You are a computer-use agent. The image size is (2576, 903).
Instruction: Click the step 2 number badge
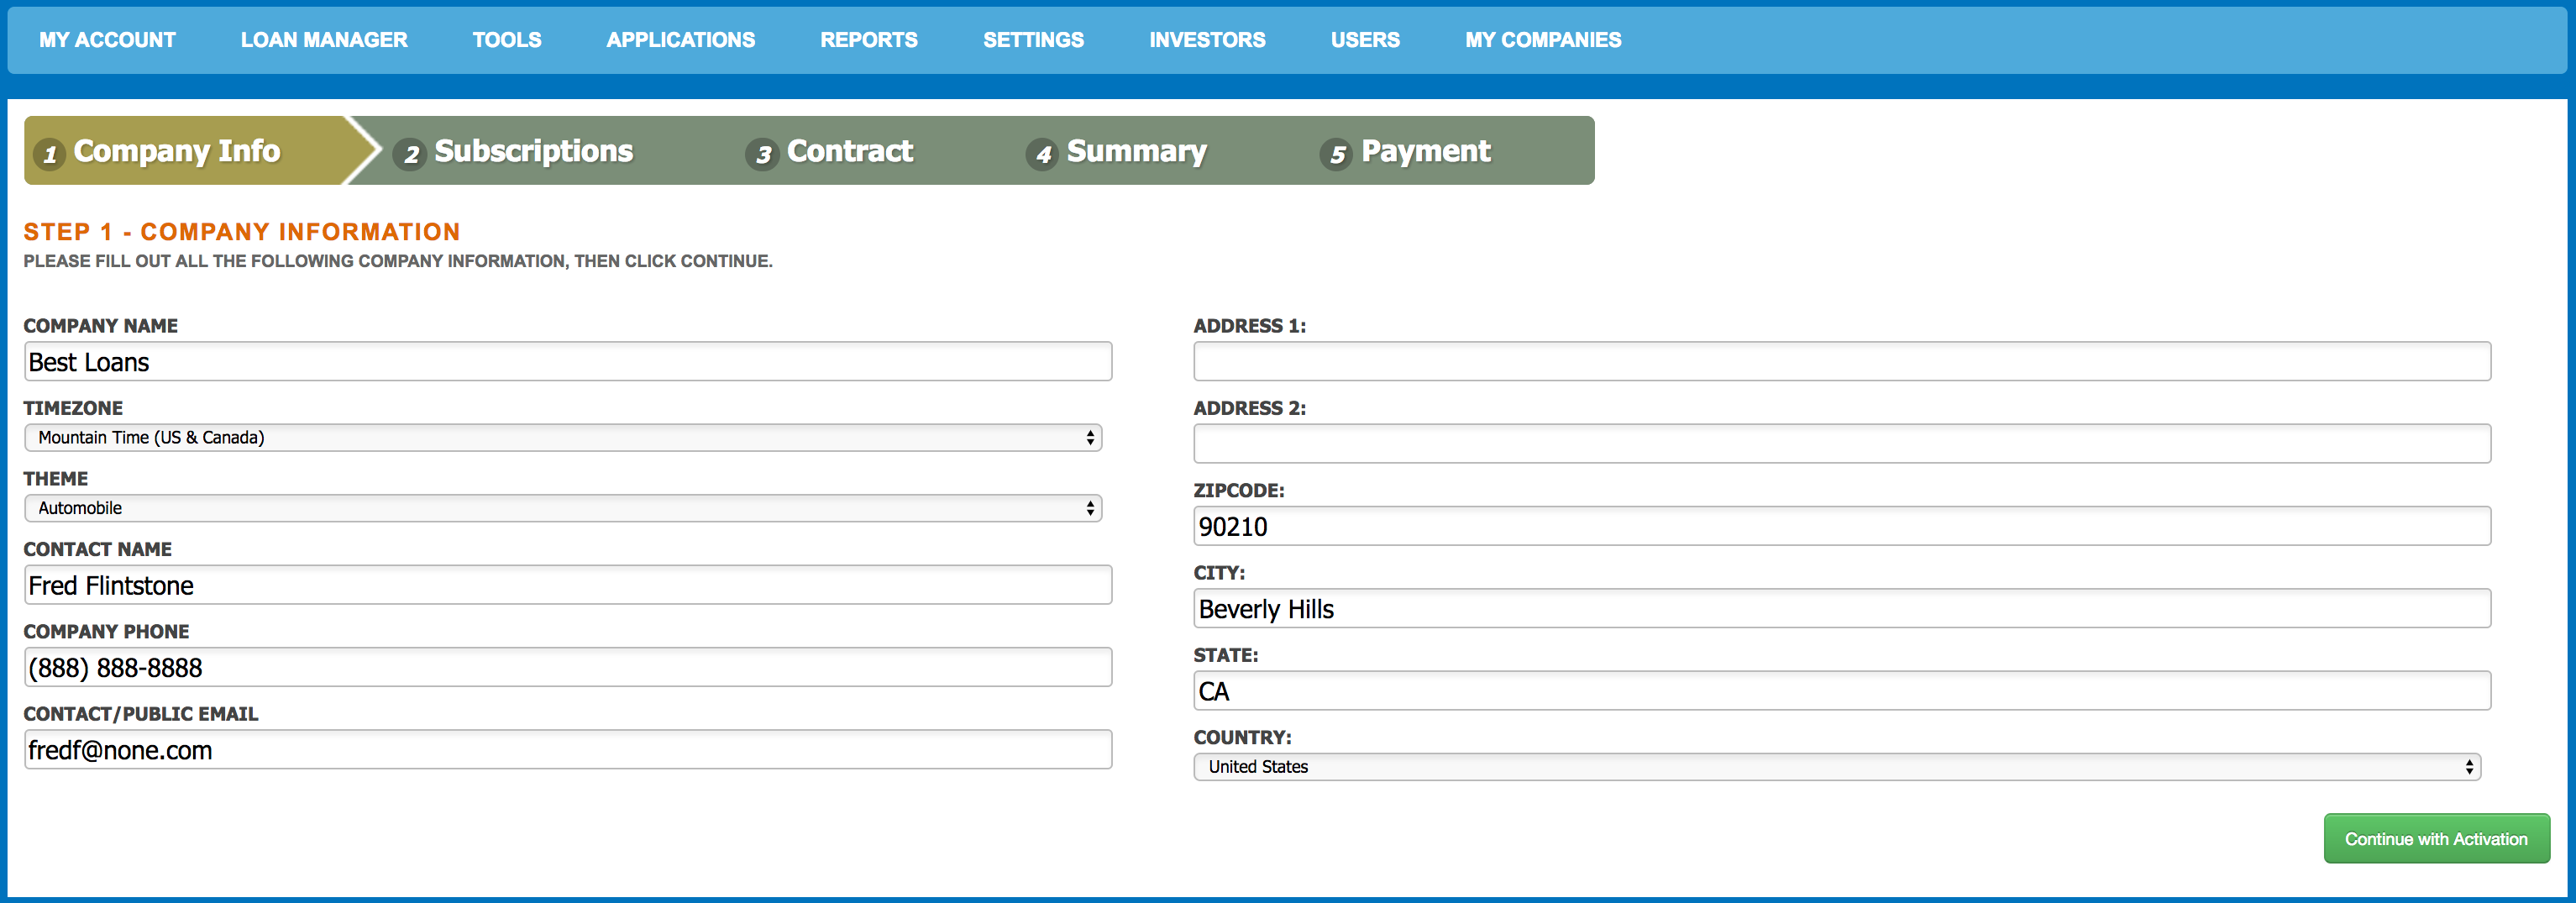(410, 155)
